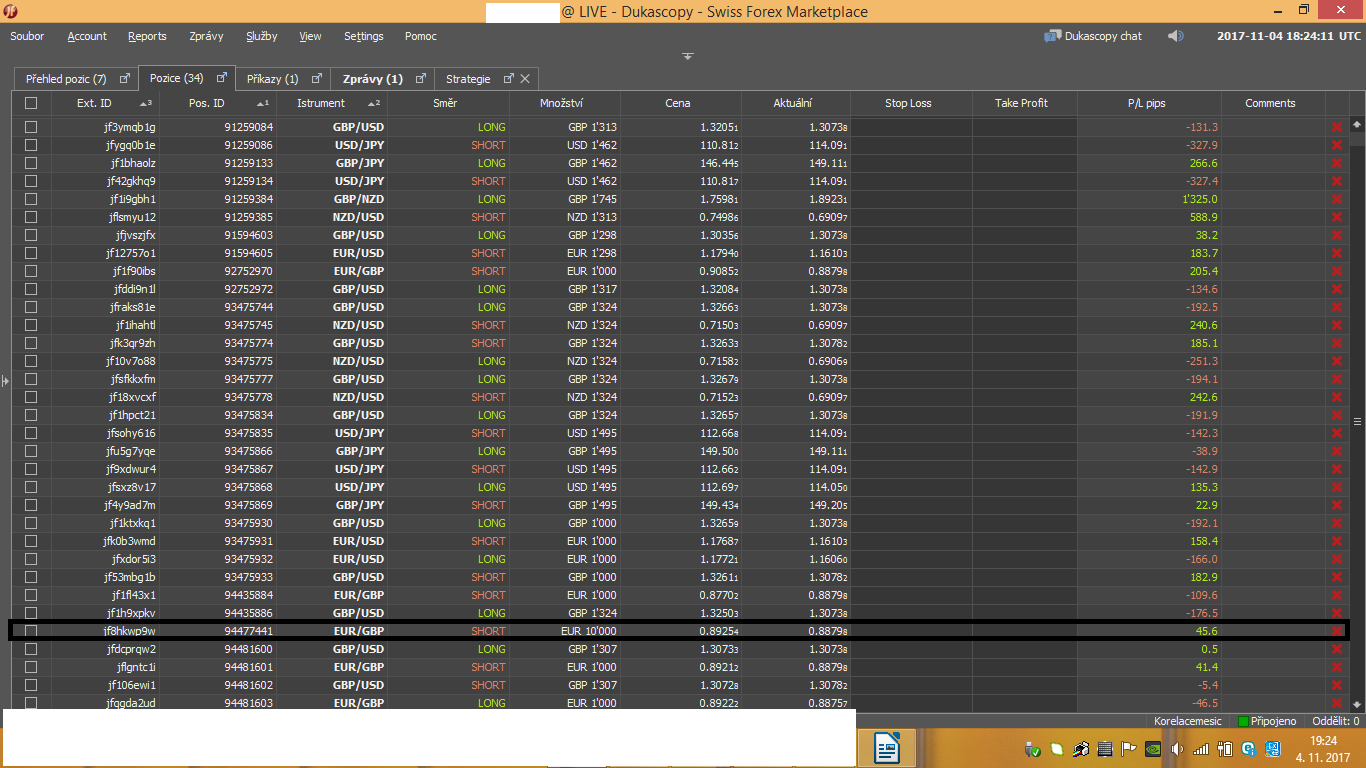Close position jfk3qr9zh with red X
This screenshot has width=1366, height=768.
pos(1337,343)
